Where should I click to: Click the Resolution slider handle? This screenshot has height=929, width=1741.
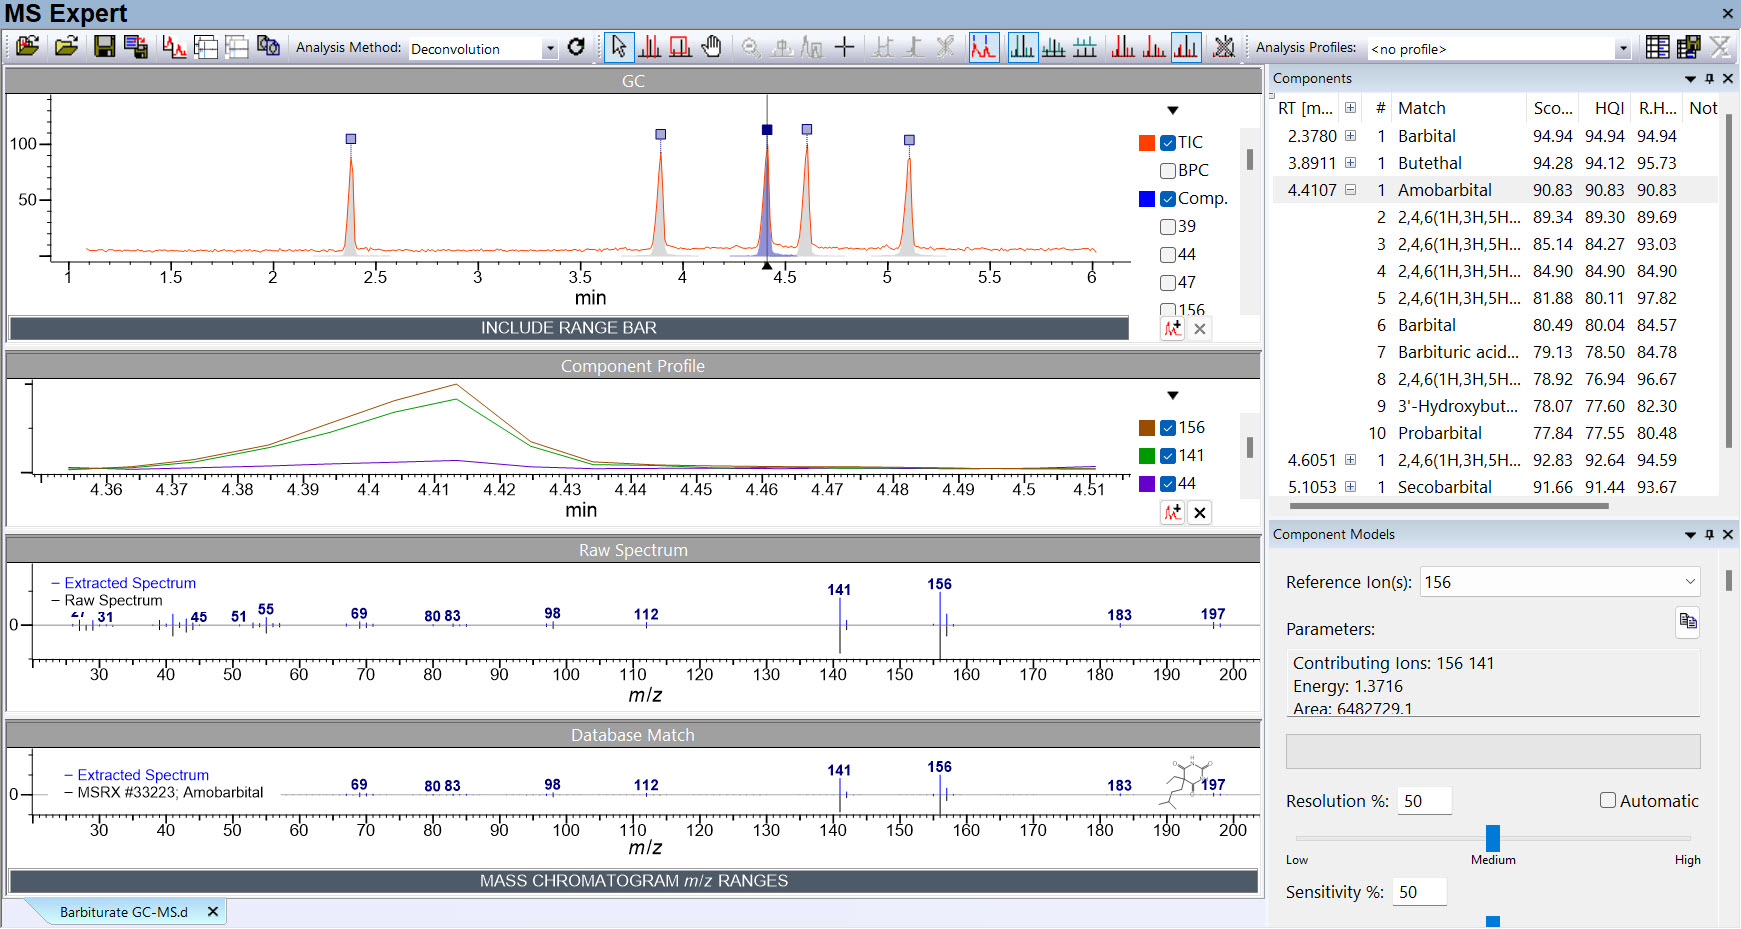point(1493,838)
